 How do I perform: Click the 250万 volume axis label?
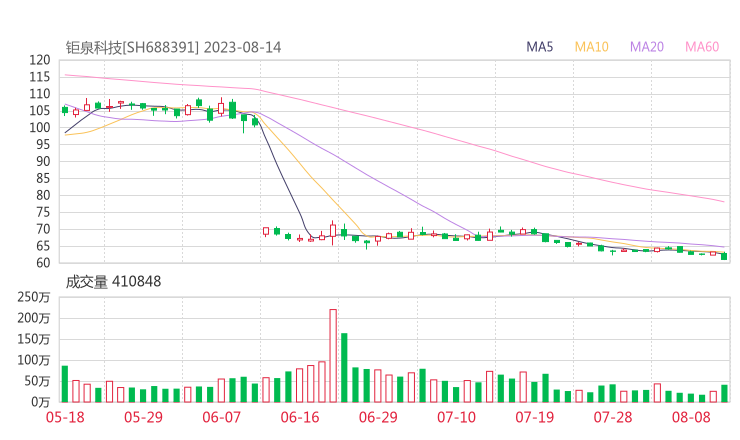point(35,297)
